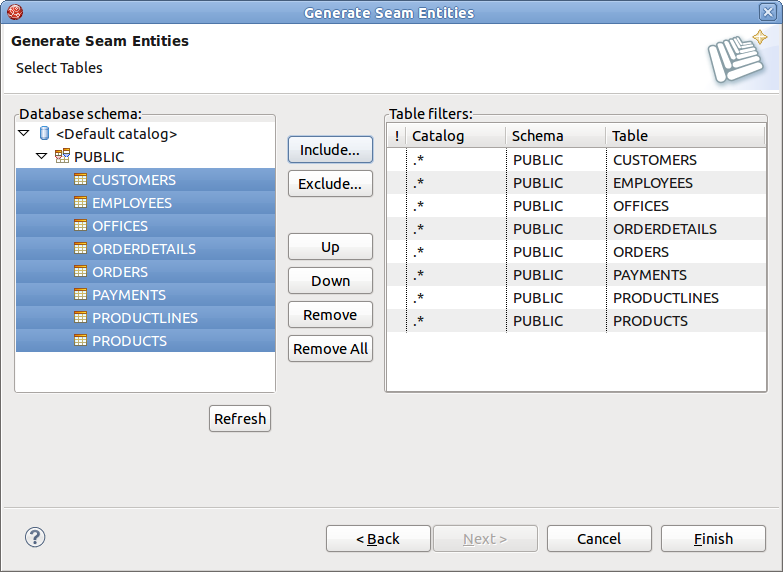
Task: Refresh the database schema
Action: click(240, 419)
